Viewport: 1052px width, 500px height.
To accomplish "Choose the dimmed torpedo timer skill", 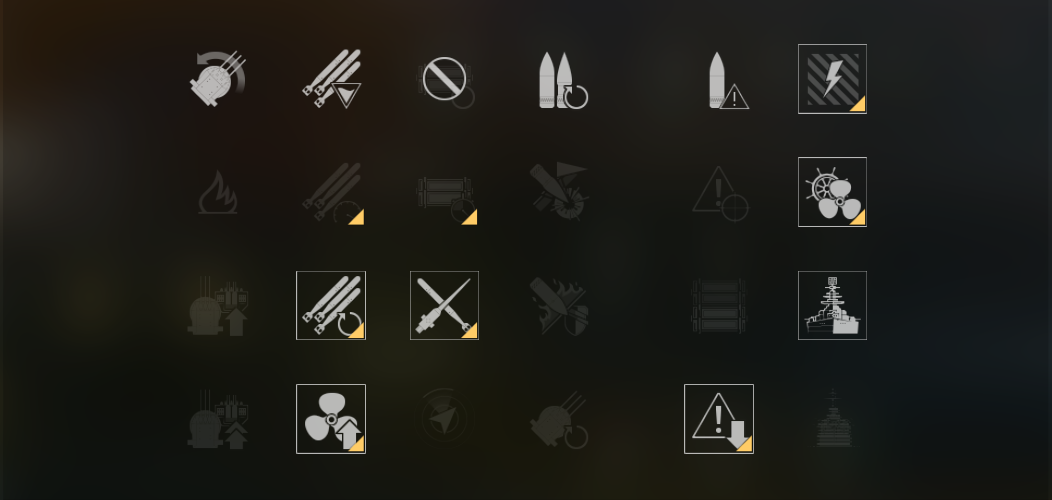I will 331,193.
